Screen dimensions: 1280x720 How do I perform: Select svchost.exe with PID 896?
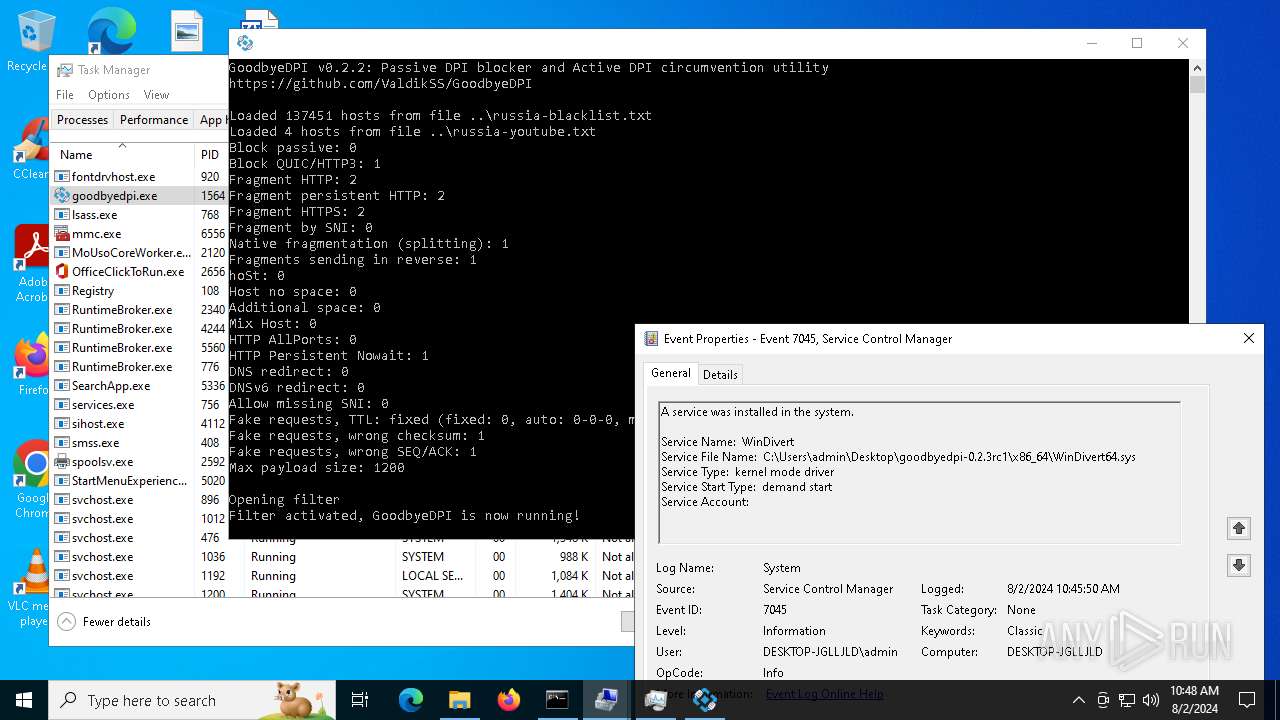139,500
